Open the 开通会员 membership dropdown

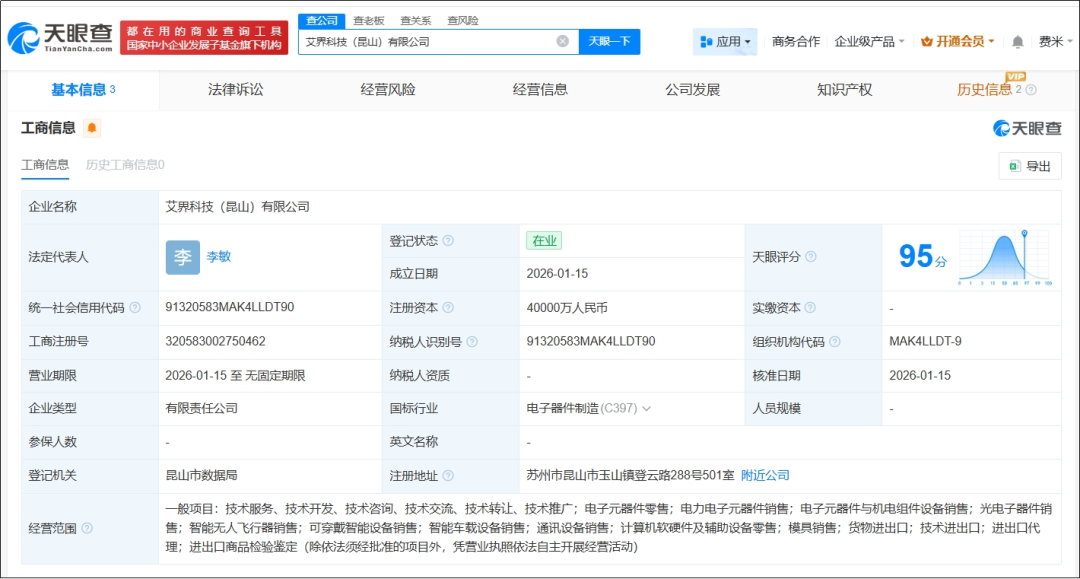957,42
